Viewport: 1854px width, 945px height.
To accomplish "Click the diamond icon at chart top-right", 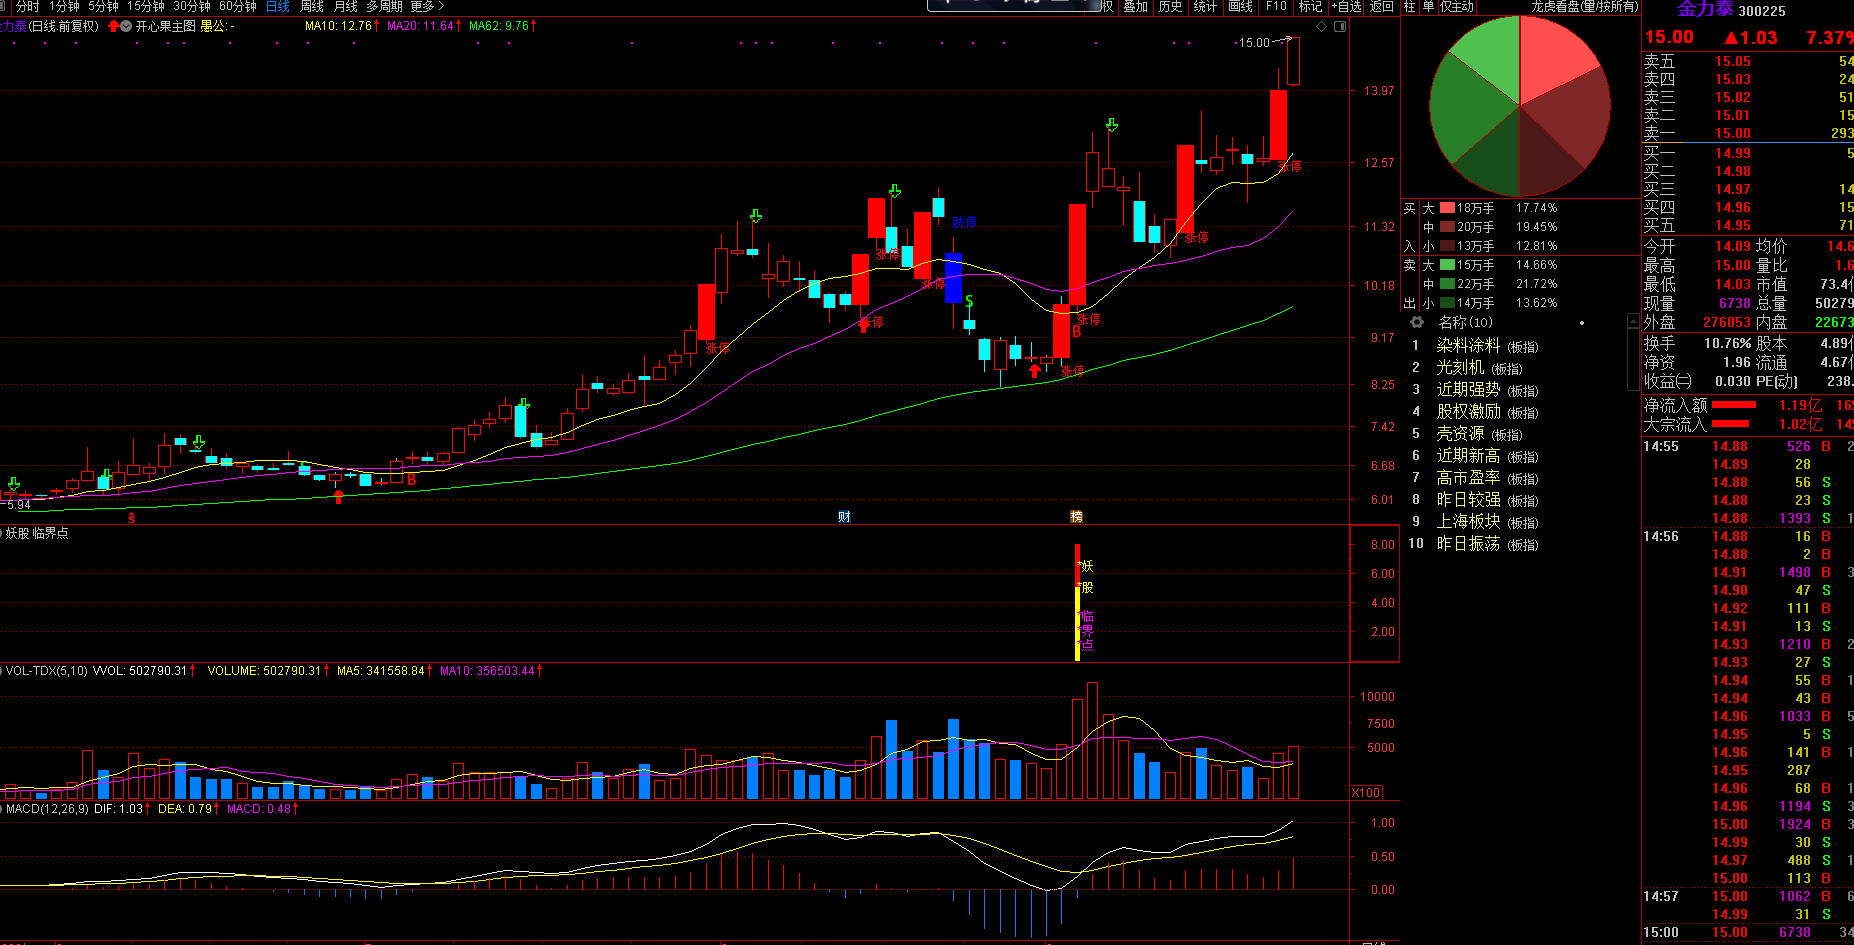I will point(1321,26).
